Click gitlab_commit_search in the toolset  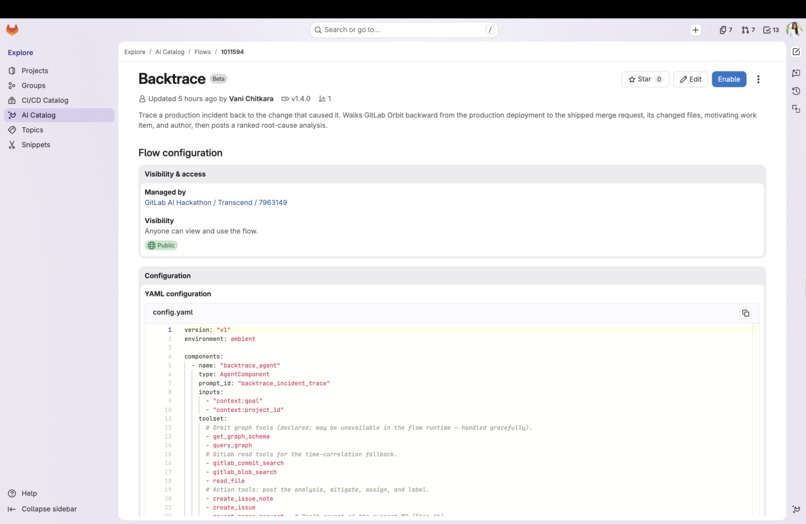(248, 463)
